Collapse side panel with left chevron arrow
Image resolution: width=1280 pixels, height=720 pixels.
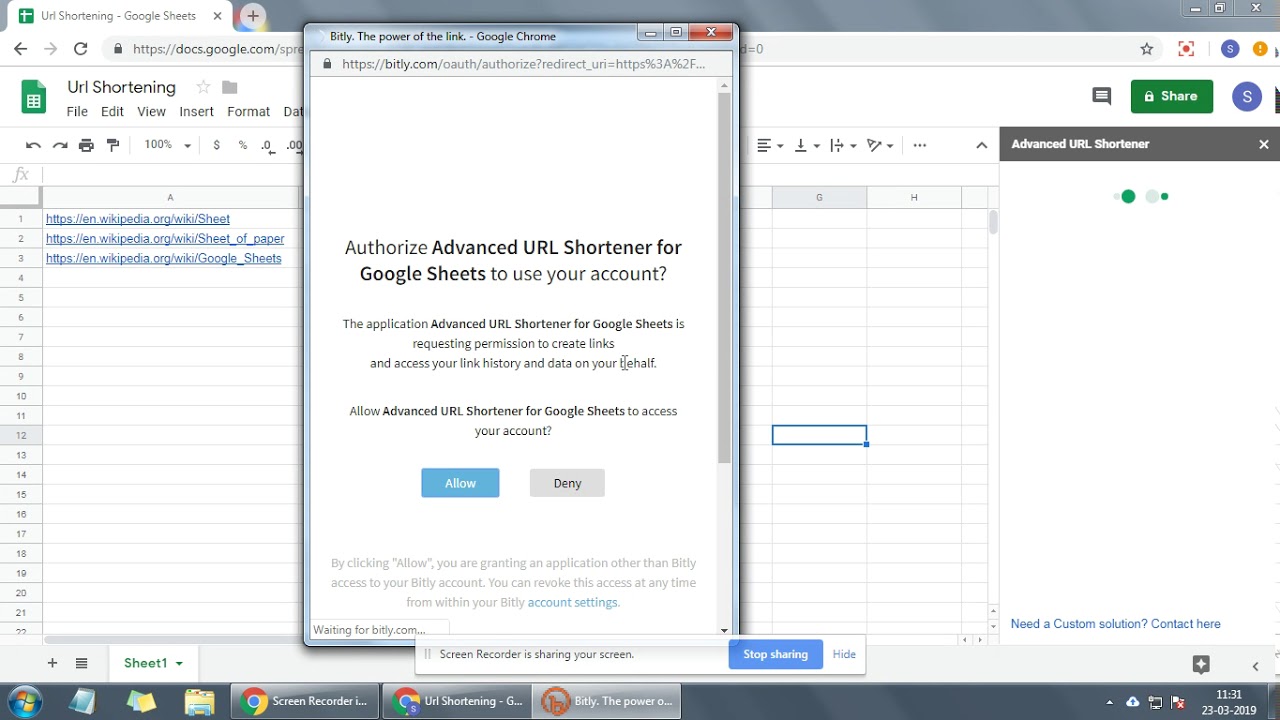click(x=1255, y=665)
